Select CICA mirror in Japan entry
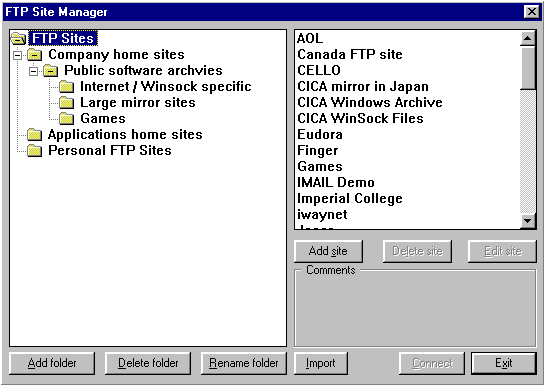544x385 pixels. pos(407,86)
